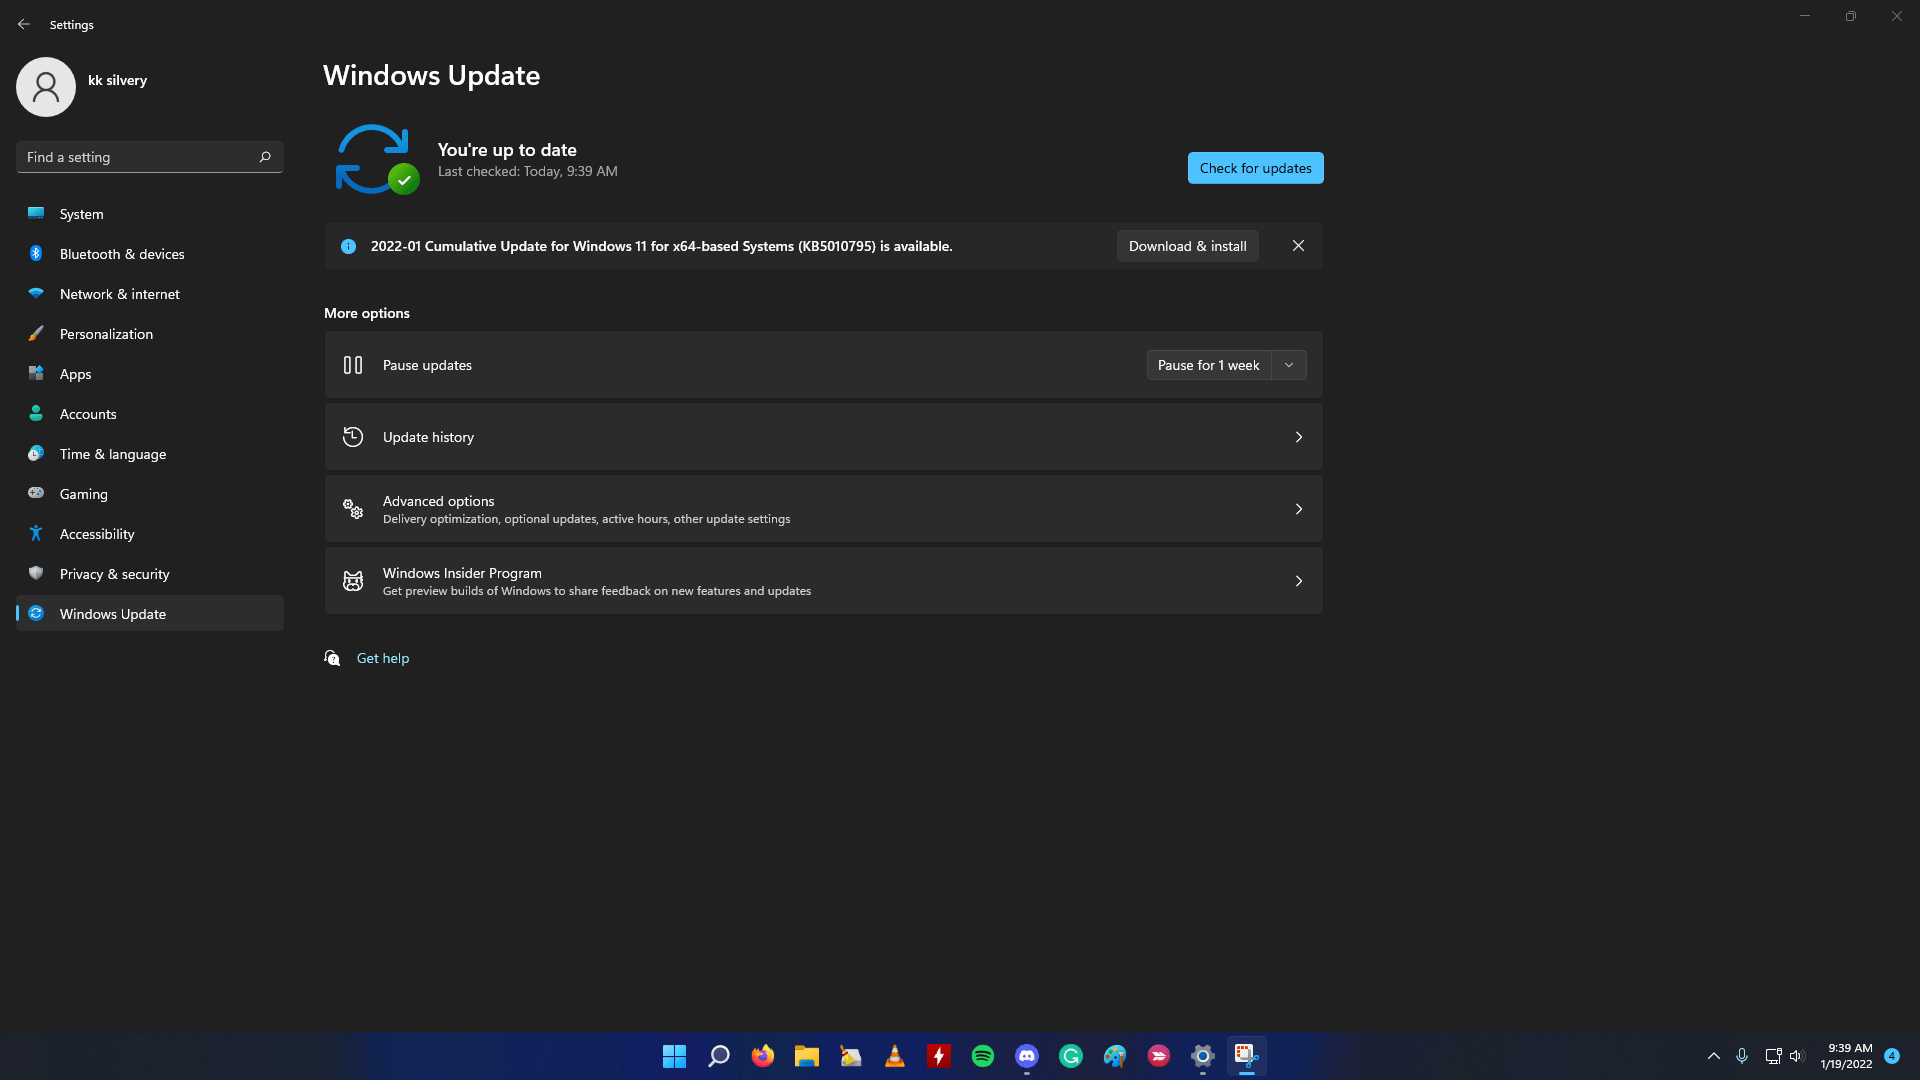1920x1080 pixels.
Task: Click Get help link
Action: coord(384,658)
